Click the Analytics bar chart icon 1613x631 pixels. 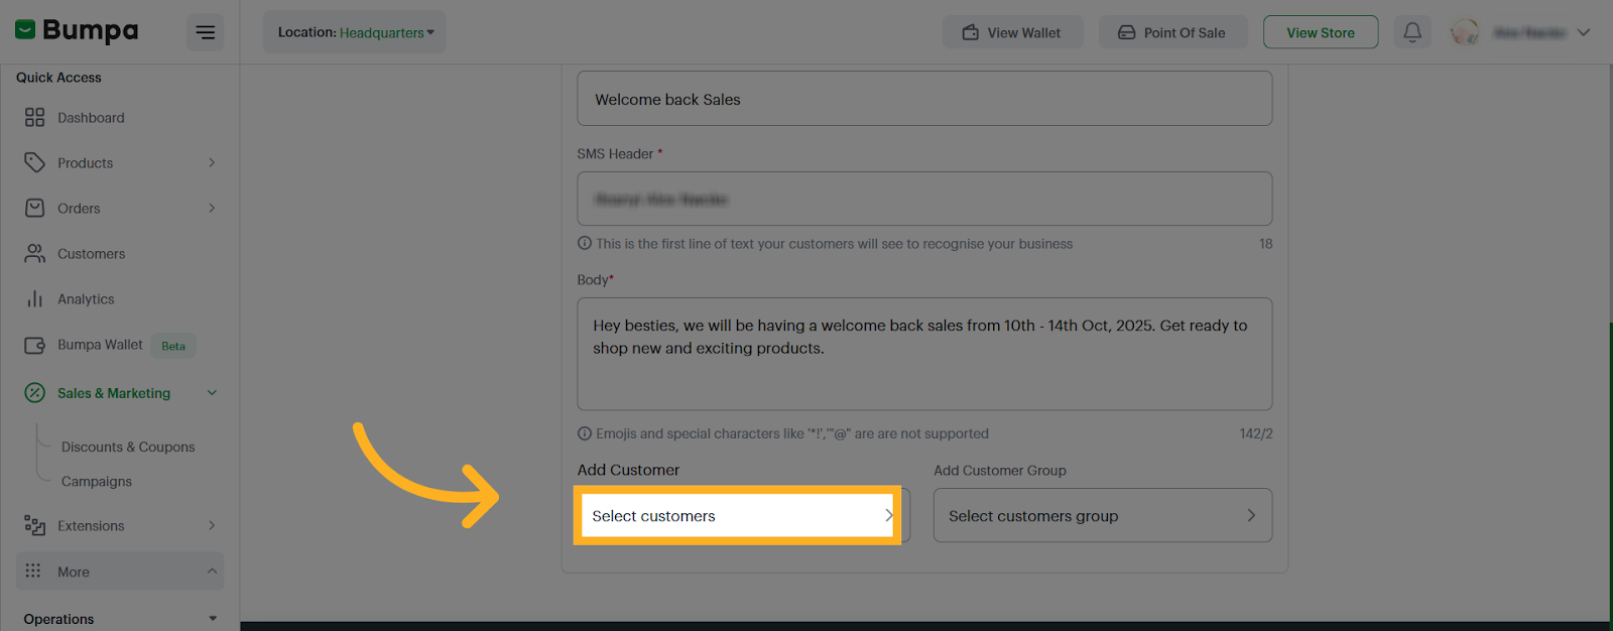point(35,299)
